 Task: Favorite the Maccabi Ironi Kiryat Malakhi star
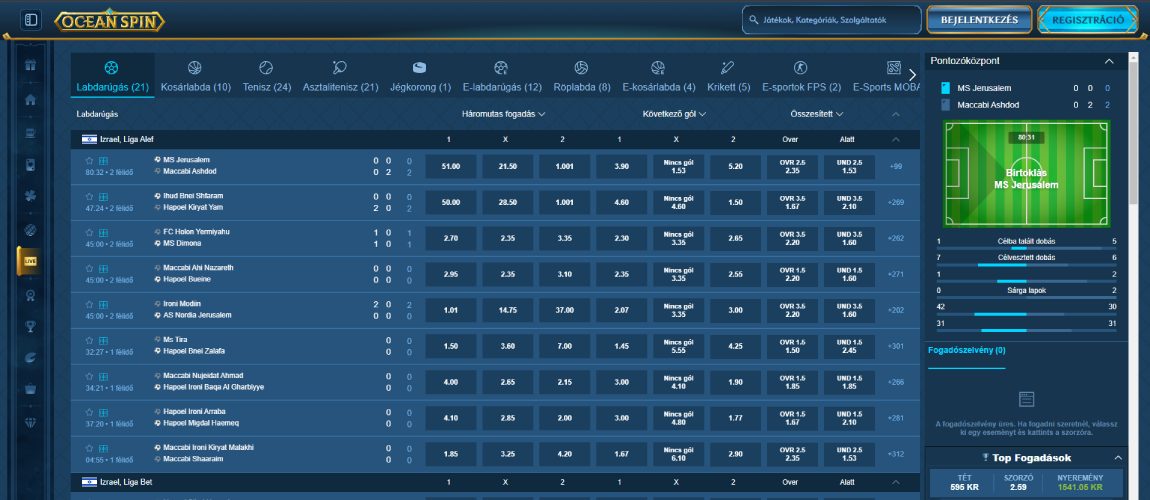(x=89, y=448)
